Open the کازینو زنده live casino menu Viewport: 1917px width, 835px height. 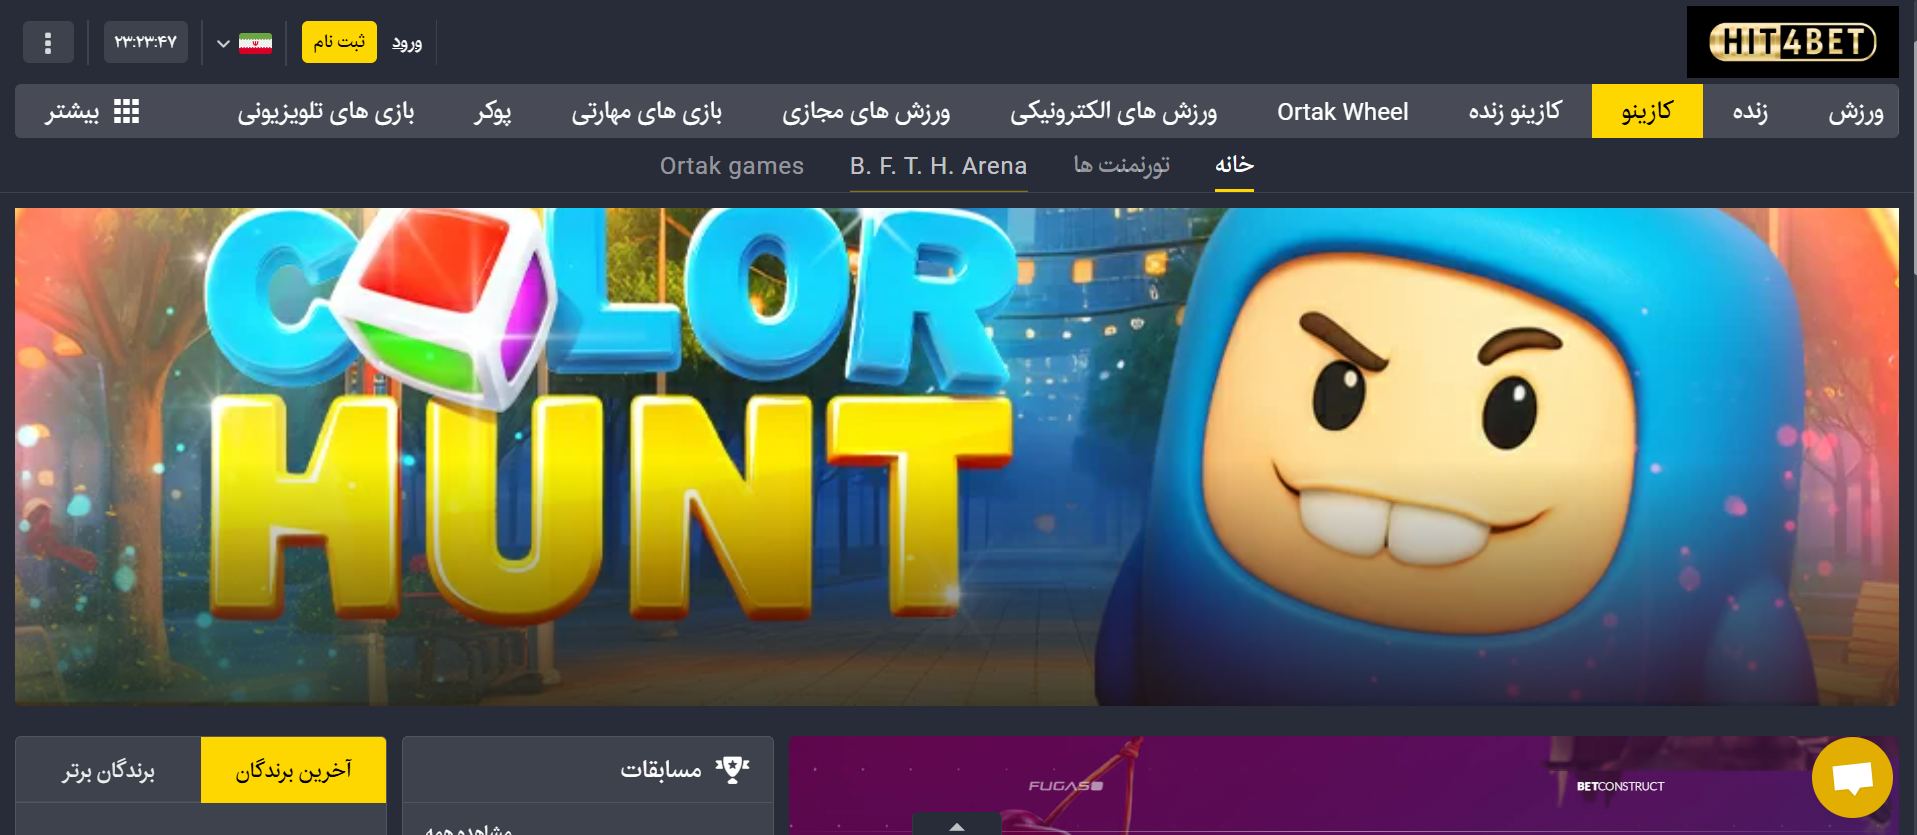pyautogui.click(x=1515, y=111)
